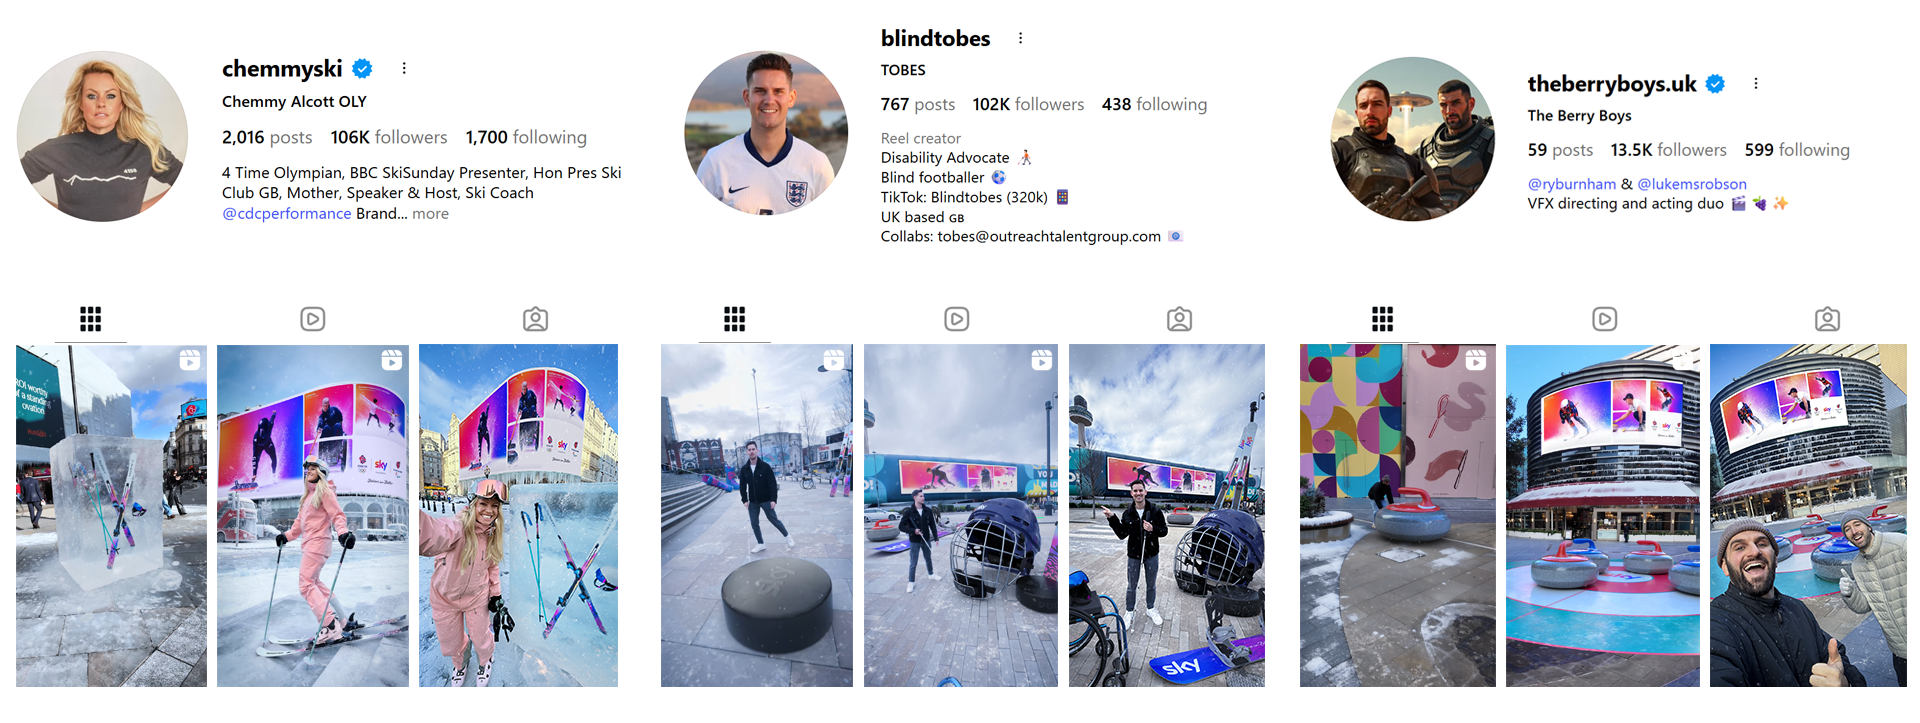Switch to chemmyski Reels tab icon
The width and height of the screenshot is (1920, 723).
(x=313, y=319)
